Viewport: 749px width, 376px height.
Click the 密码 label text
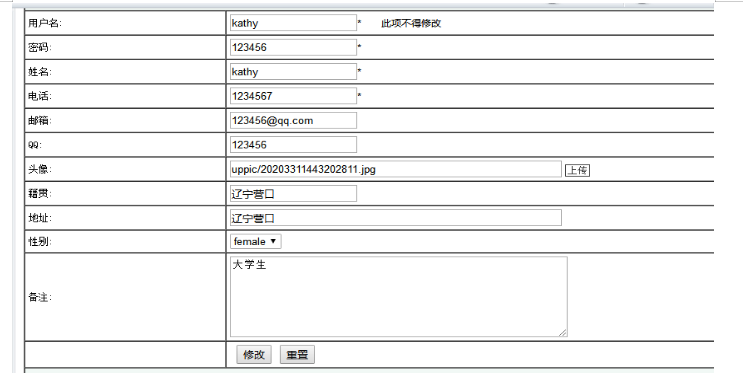coord(40,47)
